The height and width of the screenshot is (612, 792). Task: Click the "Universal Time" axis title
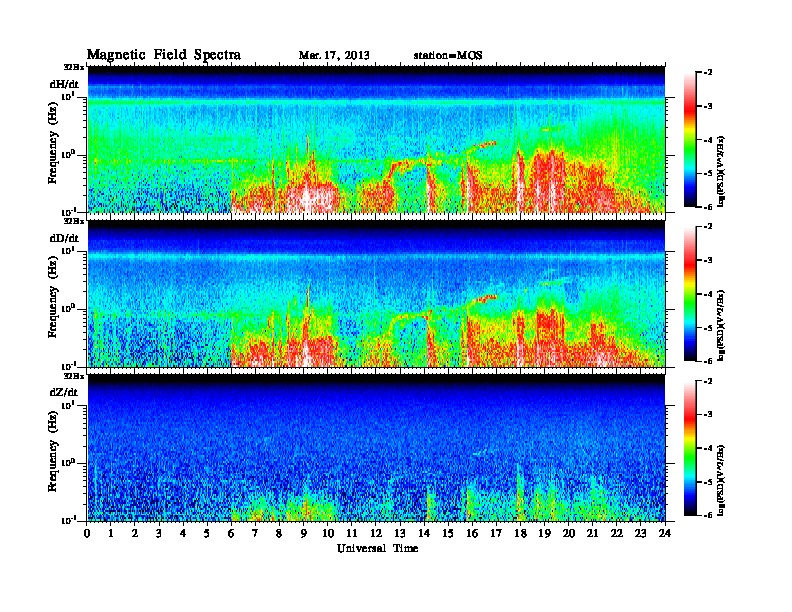click(x=377, y=548)
